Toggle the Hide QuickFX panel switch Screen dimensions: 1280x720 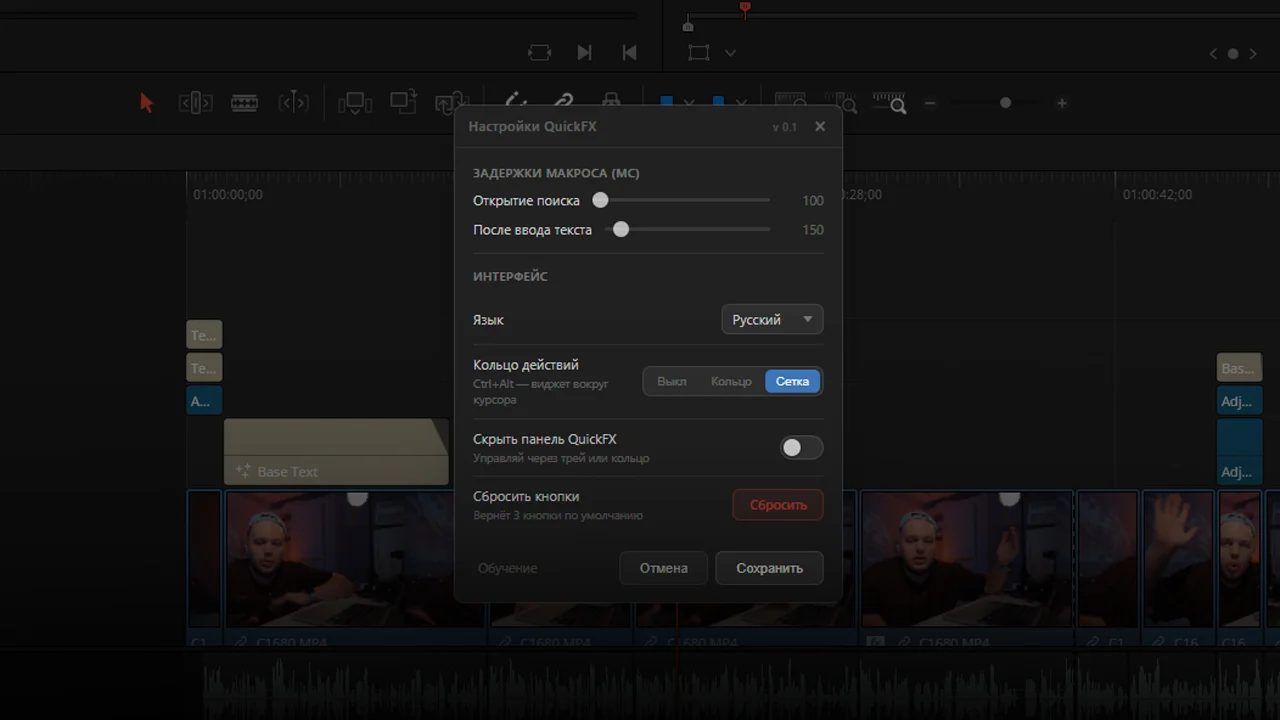click(x=801, y=448)
